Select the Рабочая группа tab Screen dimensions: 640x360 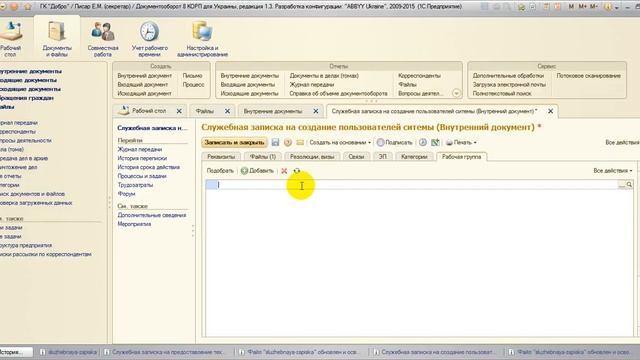tap(461, 157)
